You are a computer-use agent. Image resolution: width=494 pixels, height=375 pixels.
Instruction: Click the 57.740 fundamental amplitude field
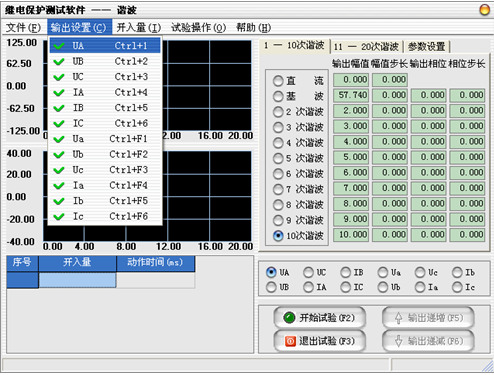351,95
